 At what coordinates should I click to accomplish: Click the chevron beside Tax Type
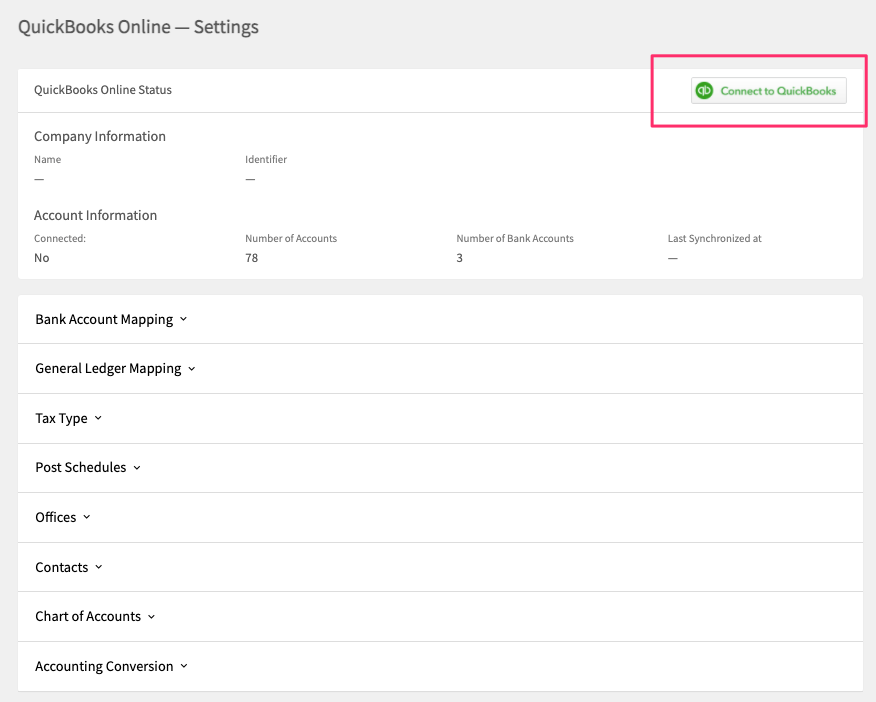[98, 418]
